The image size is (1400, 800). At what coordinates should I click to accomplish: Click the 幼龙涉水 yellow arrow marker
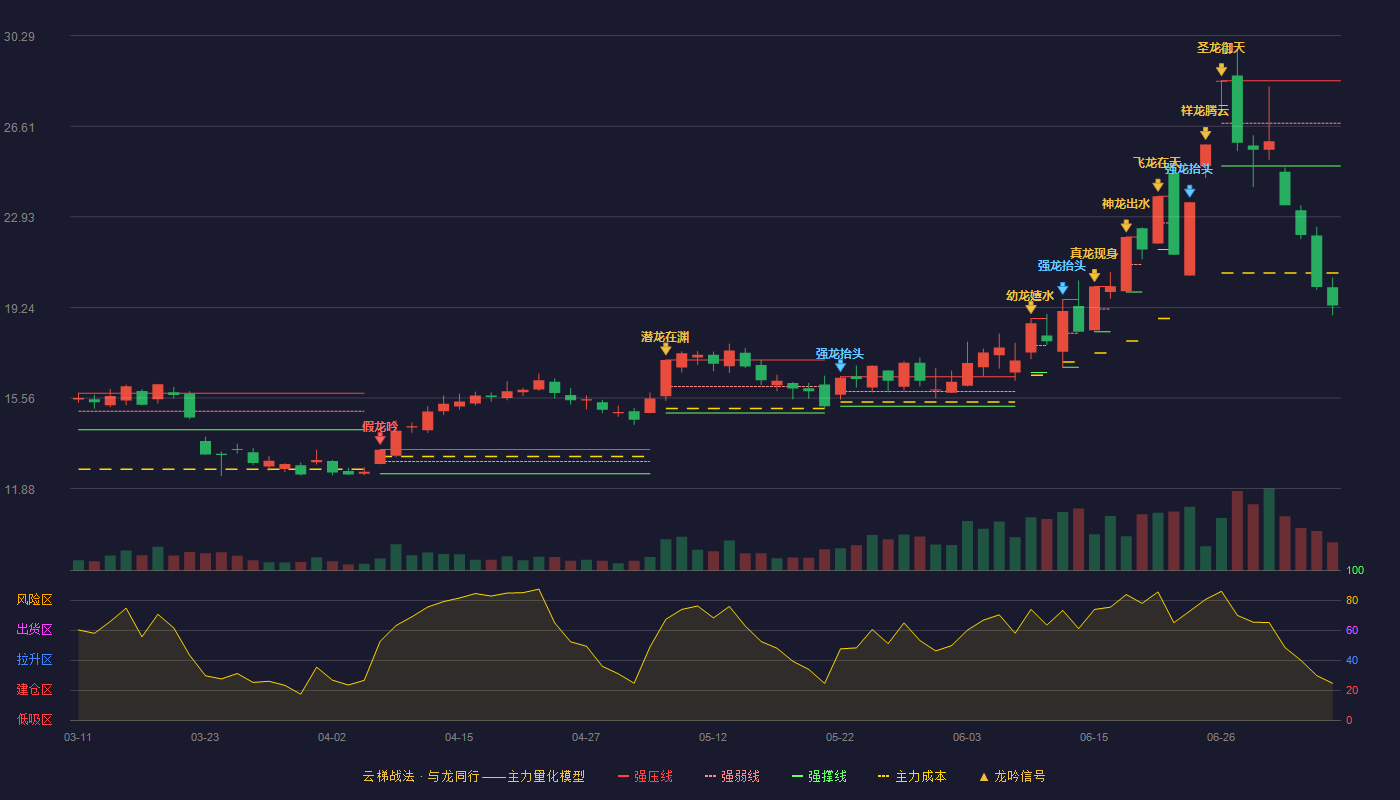pyautogui.click(x=1030, y=307)
